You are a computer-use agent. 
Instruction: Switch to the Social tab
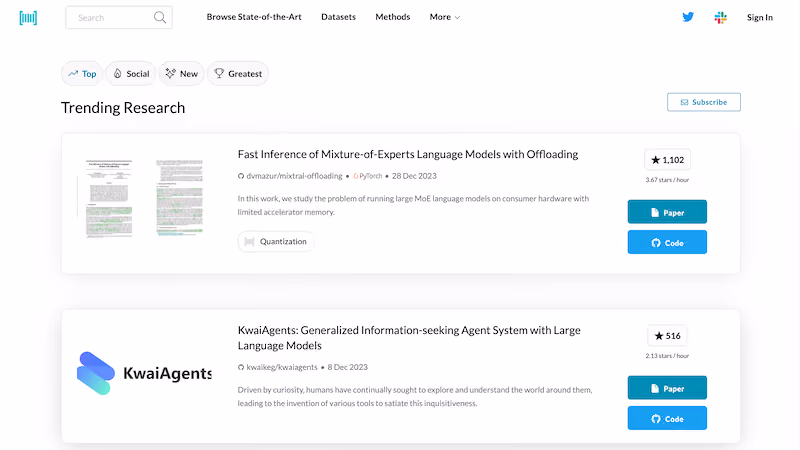click(131, 73)
